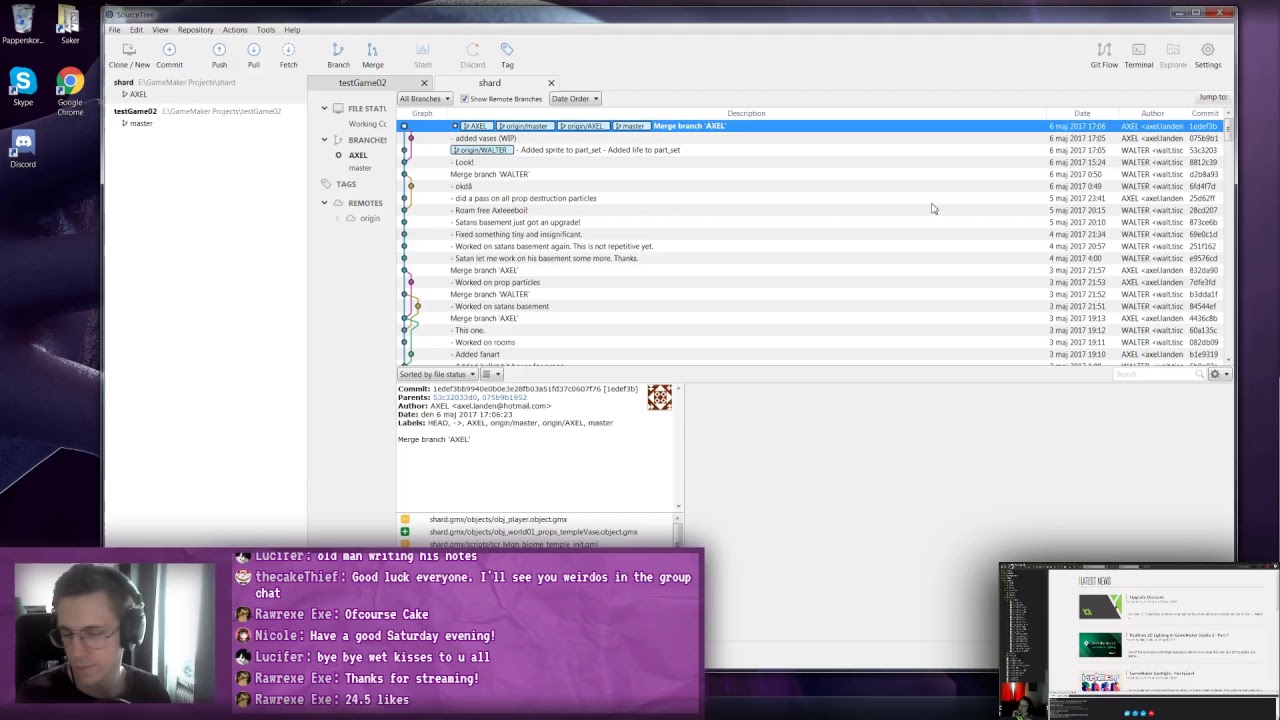Click the origin/WALTER branch label
1280x720 pixels.
[481, 150]
